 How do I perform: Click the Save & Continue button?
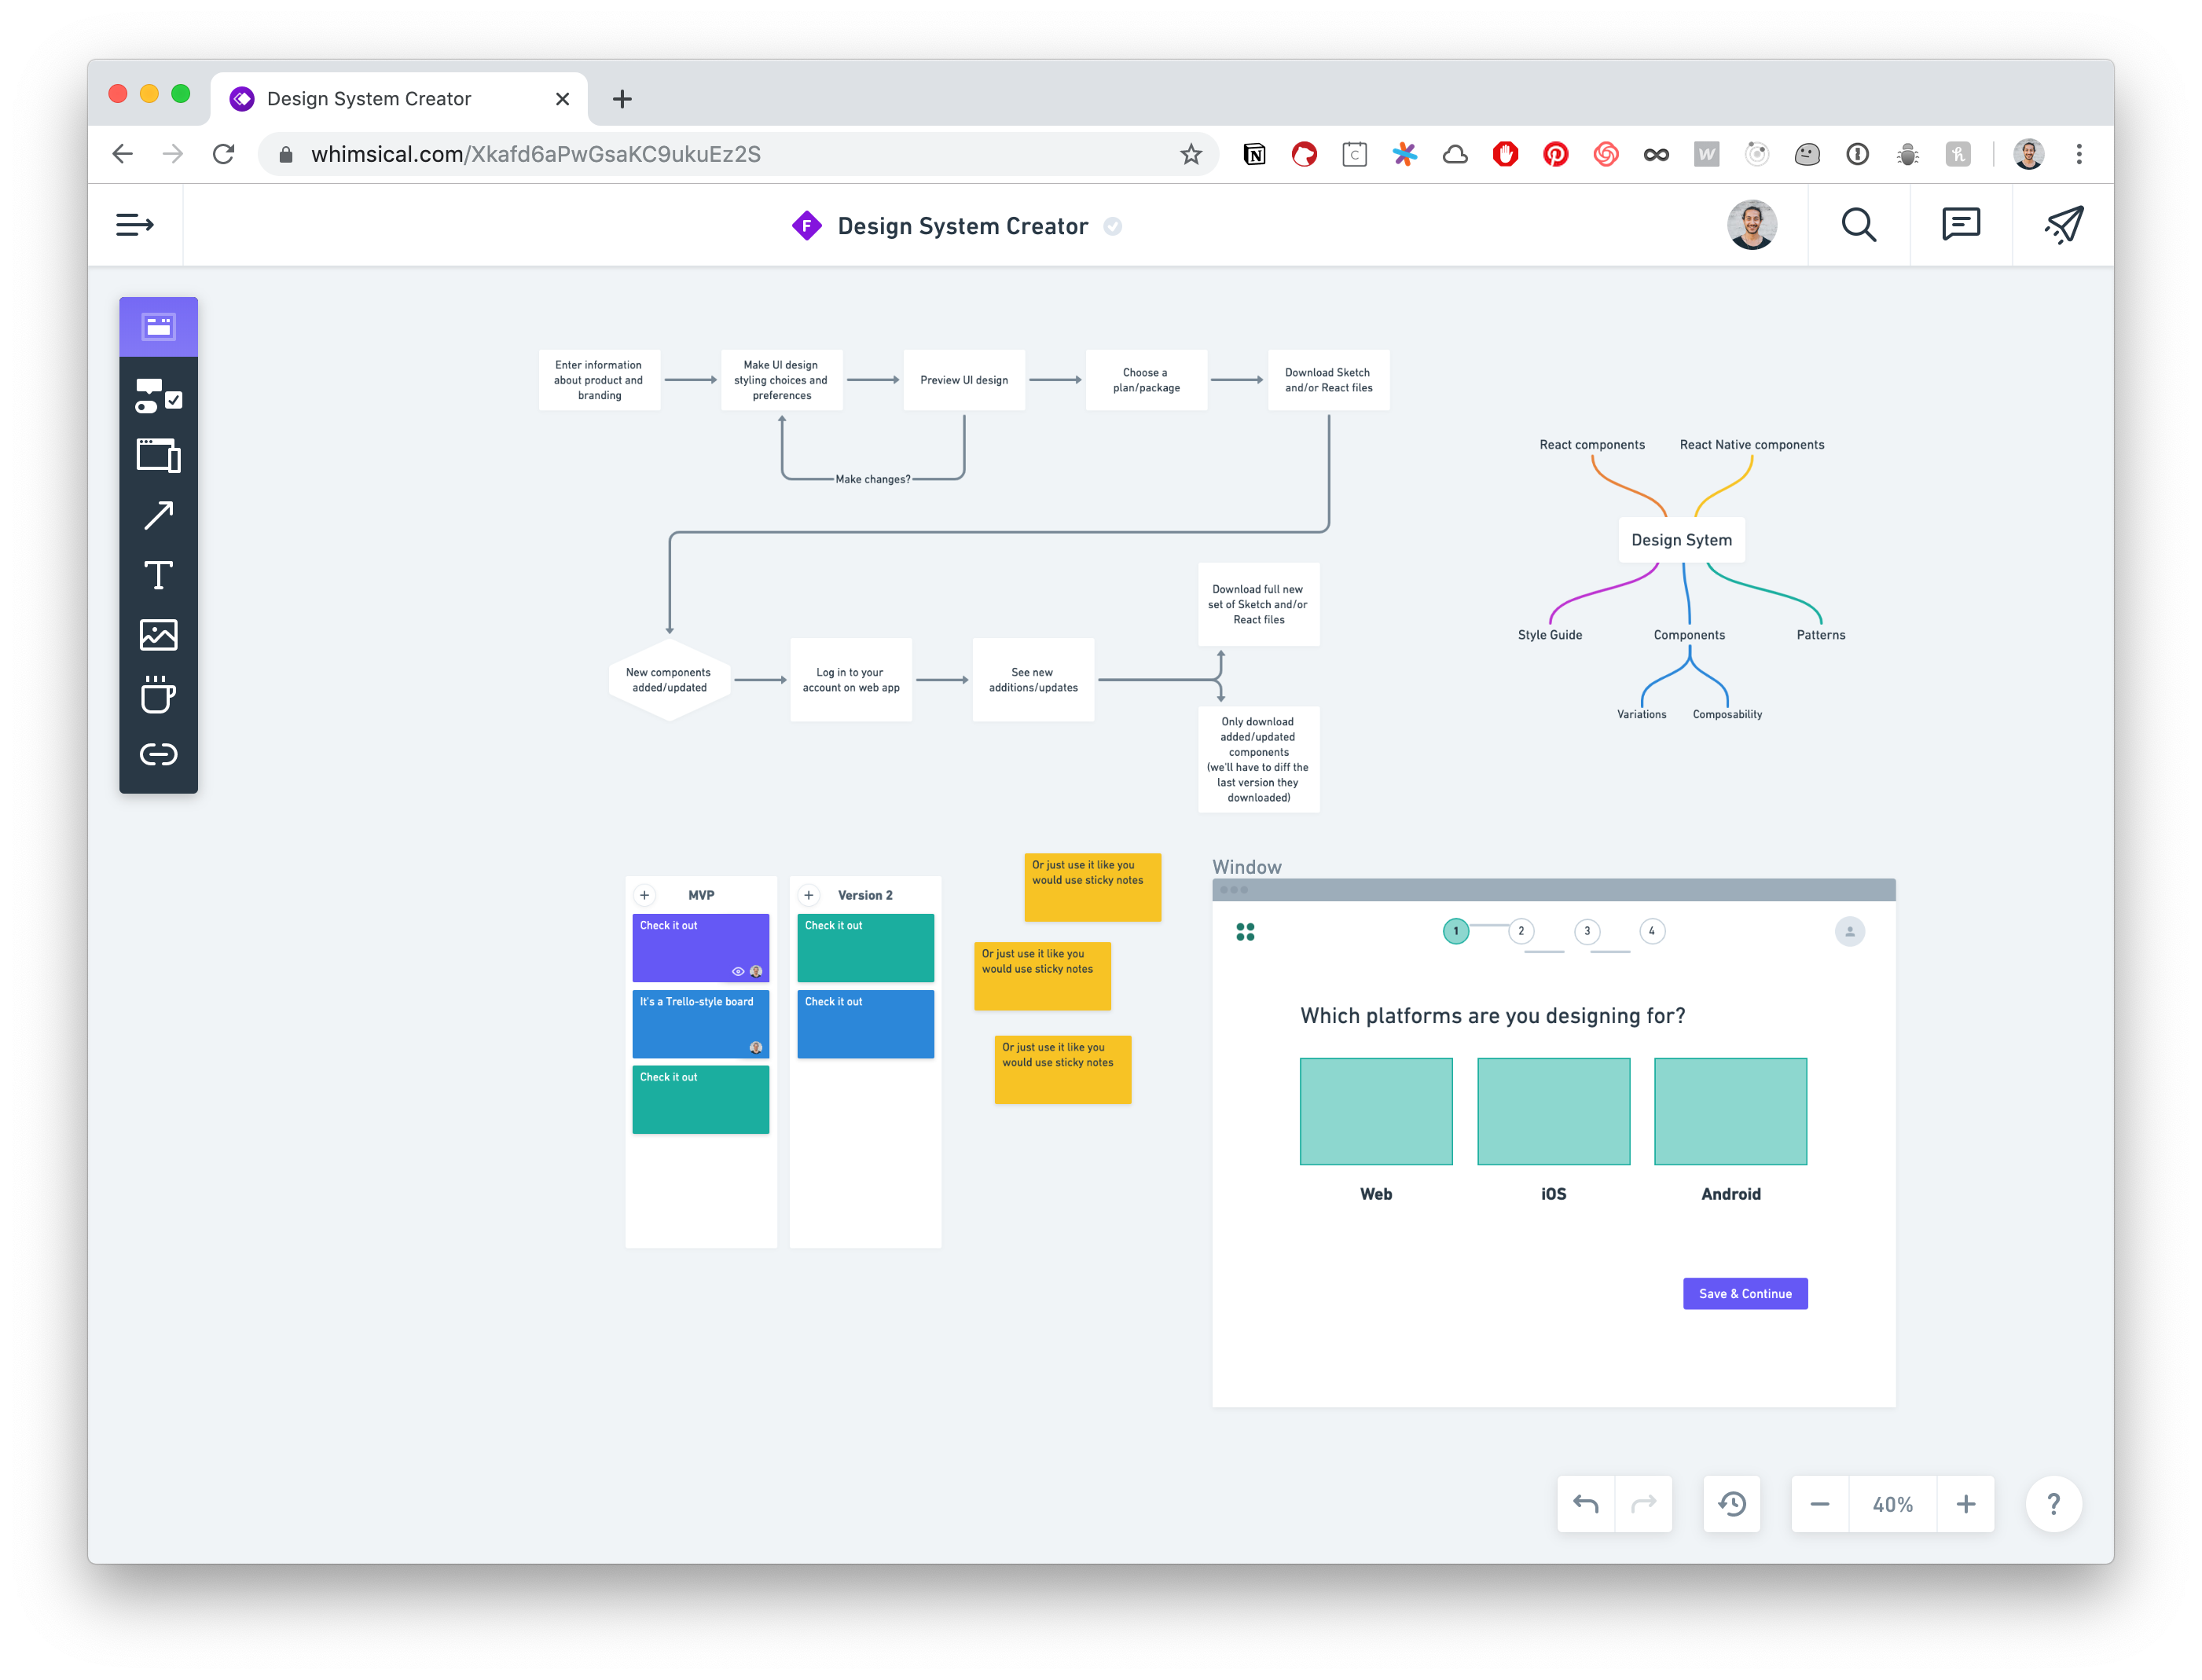[1745, 1293]
